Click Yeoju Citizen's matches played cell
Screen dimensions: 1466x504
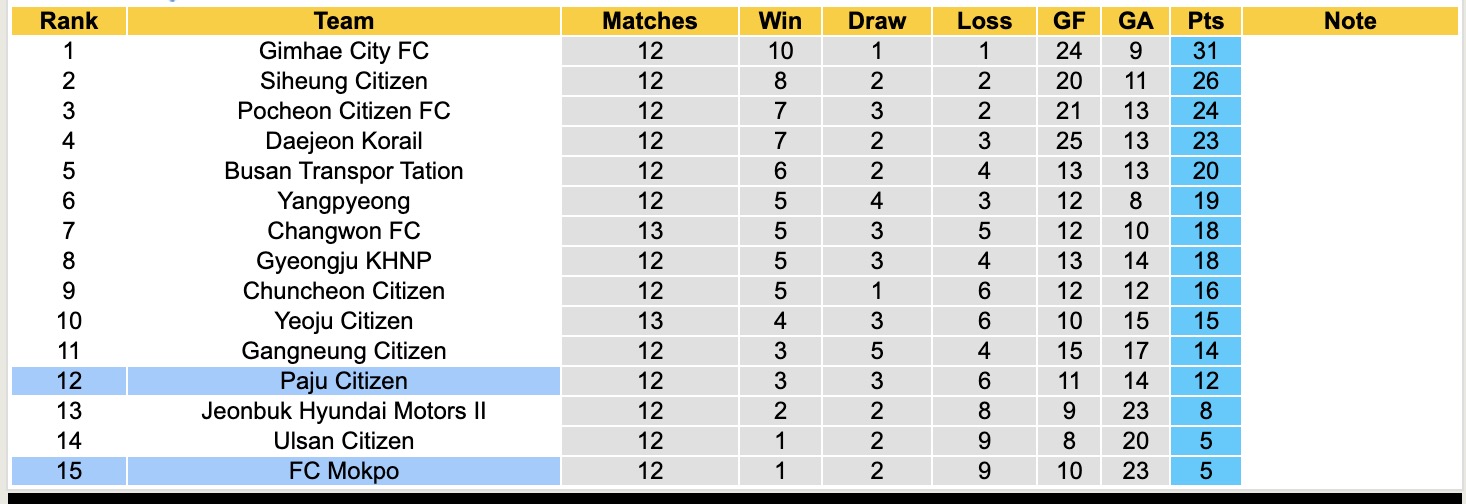pyautogui.click(x=649, y=321)
